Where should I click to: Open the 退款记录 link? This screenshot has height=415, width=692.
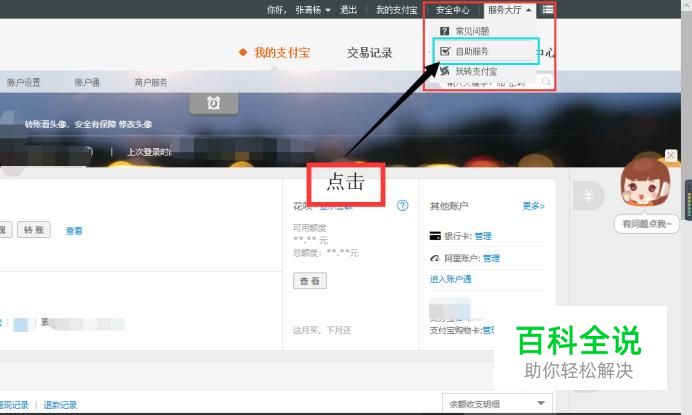point(60,405)
